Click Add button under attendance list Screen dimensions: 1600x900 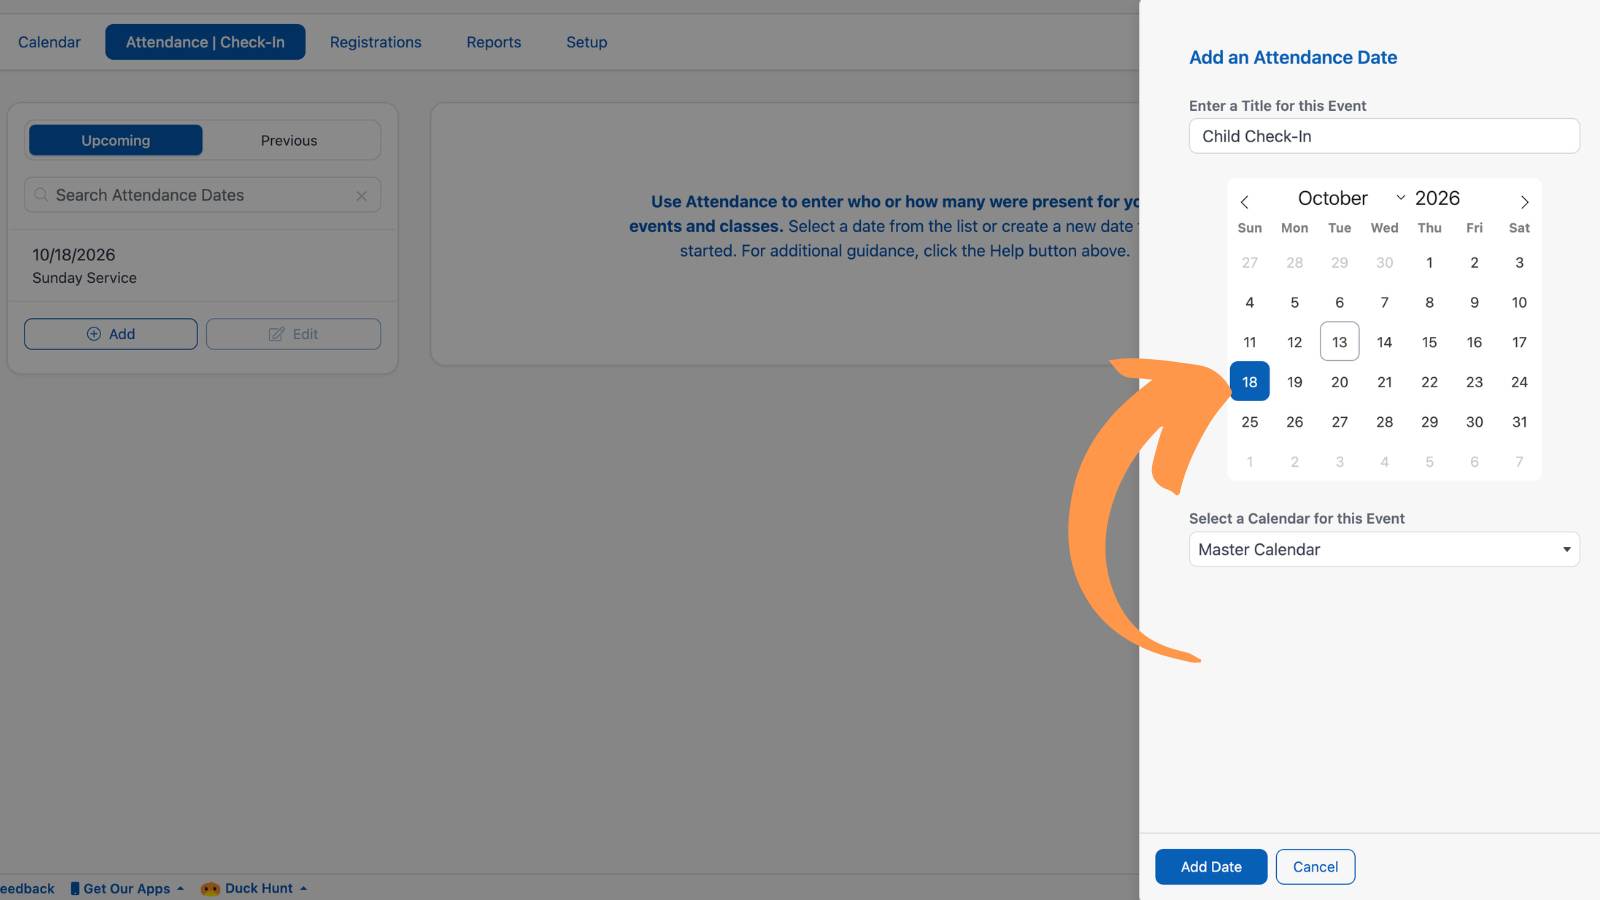pyautogui.click(x=111, y=334)
